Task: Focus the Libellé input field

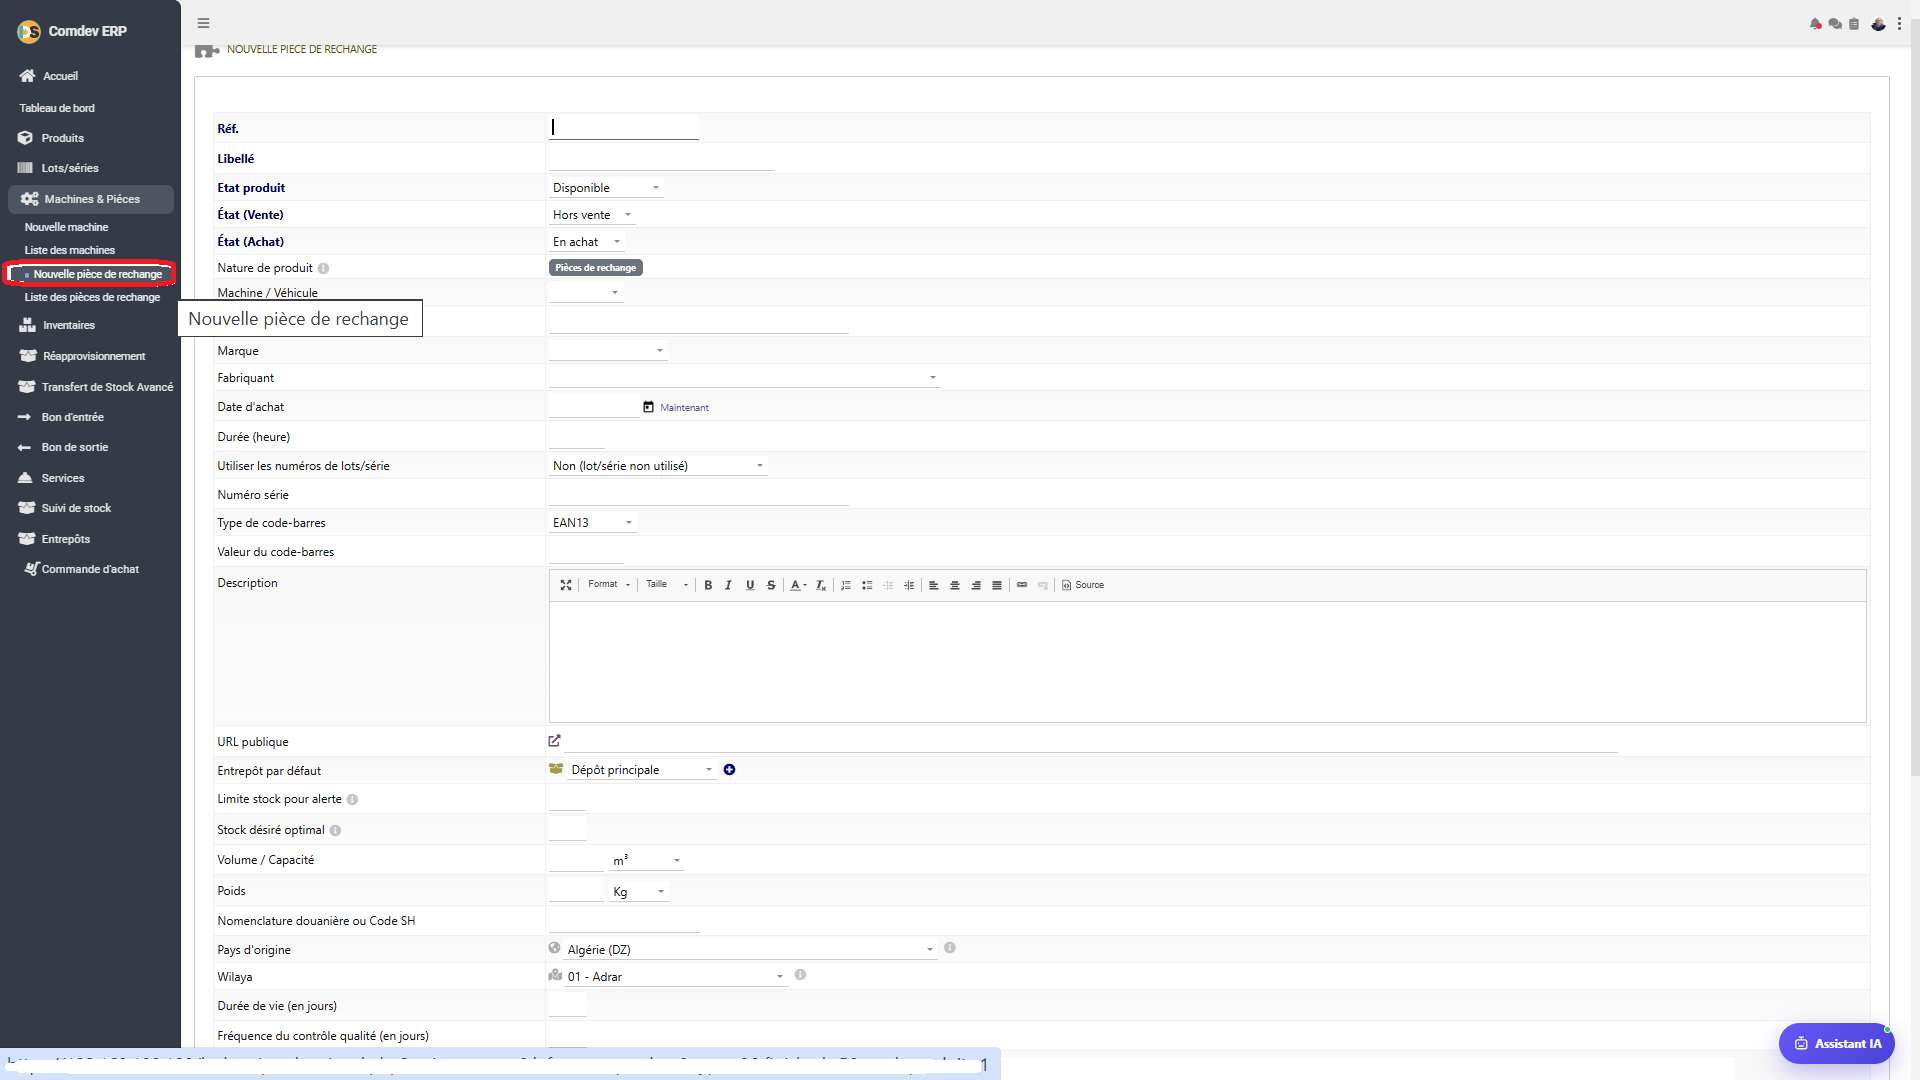Action: pos(661,159)
